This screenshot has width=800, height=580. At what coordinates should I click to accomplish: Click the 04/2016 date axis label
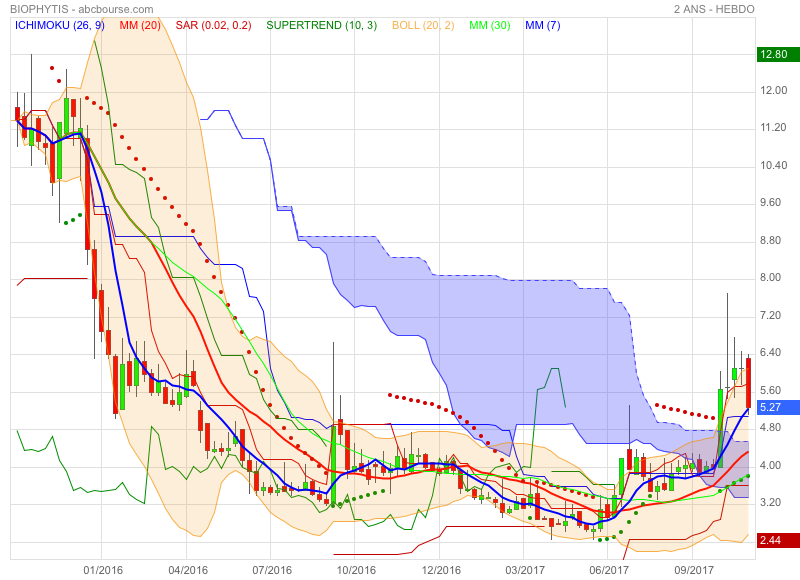click(188, 570)
